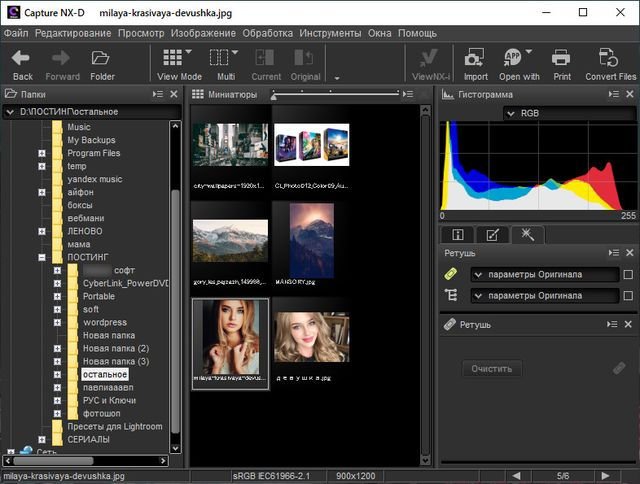Select the retouch wand tab icon
The height and width of the screenshot is (484, 640).
[x=527, y=235]
